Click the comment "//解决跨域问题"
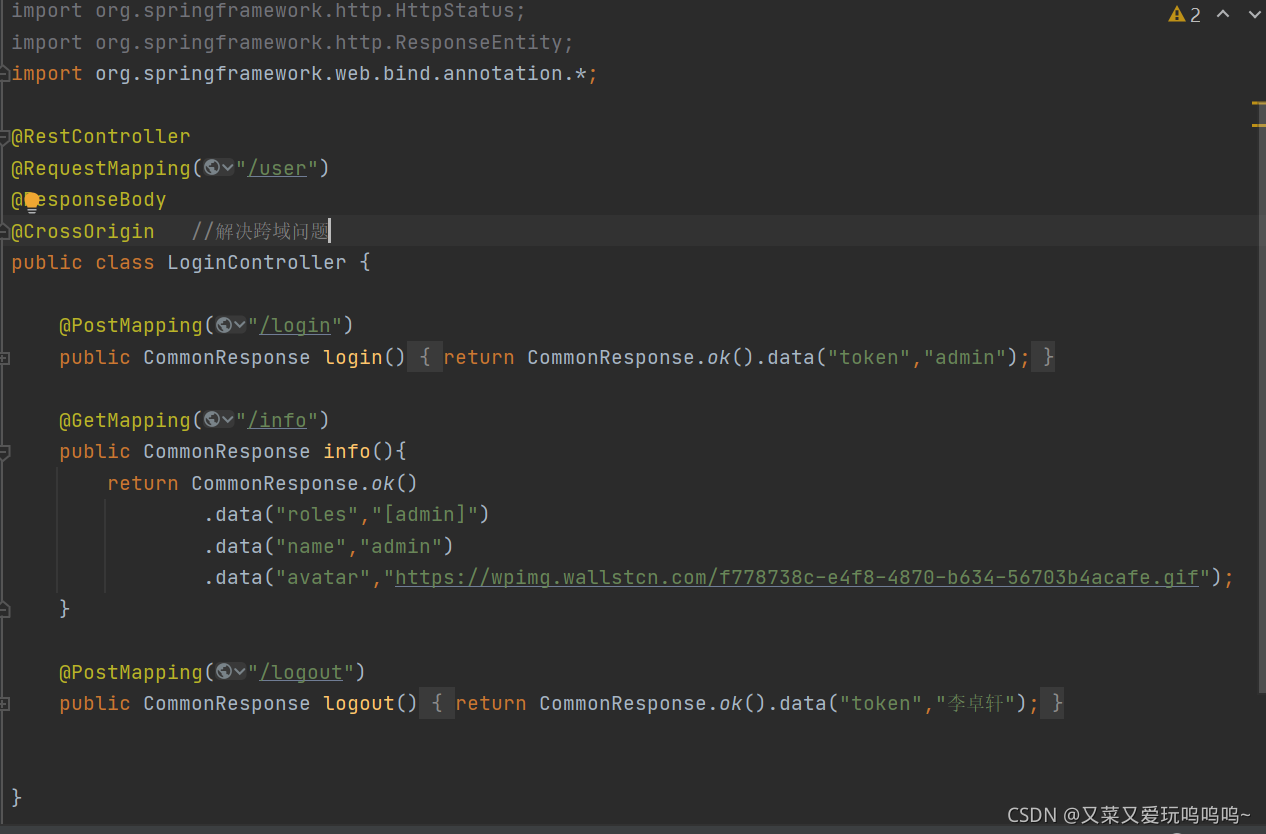Viewport: 1266px width, 834px height. (260, 231)
